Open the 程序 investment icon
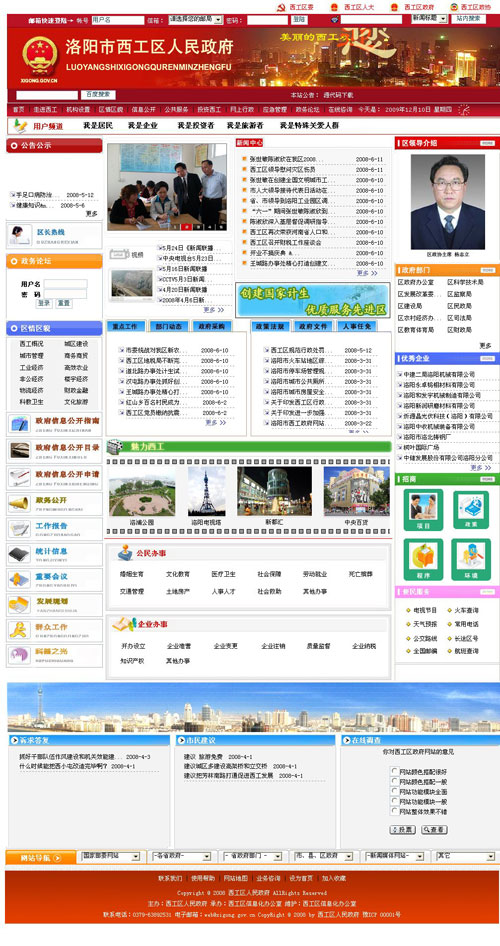The width and height of the screenshot is (500, 946). click(423, 559)
